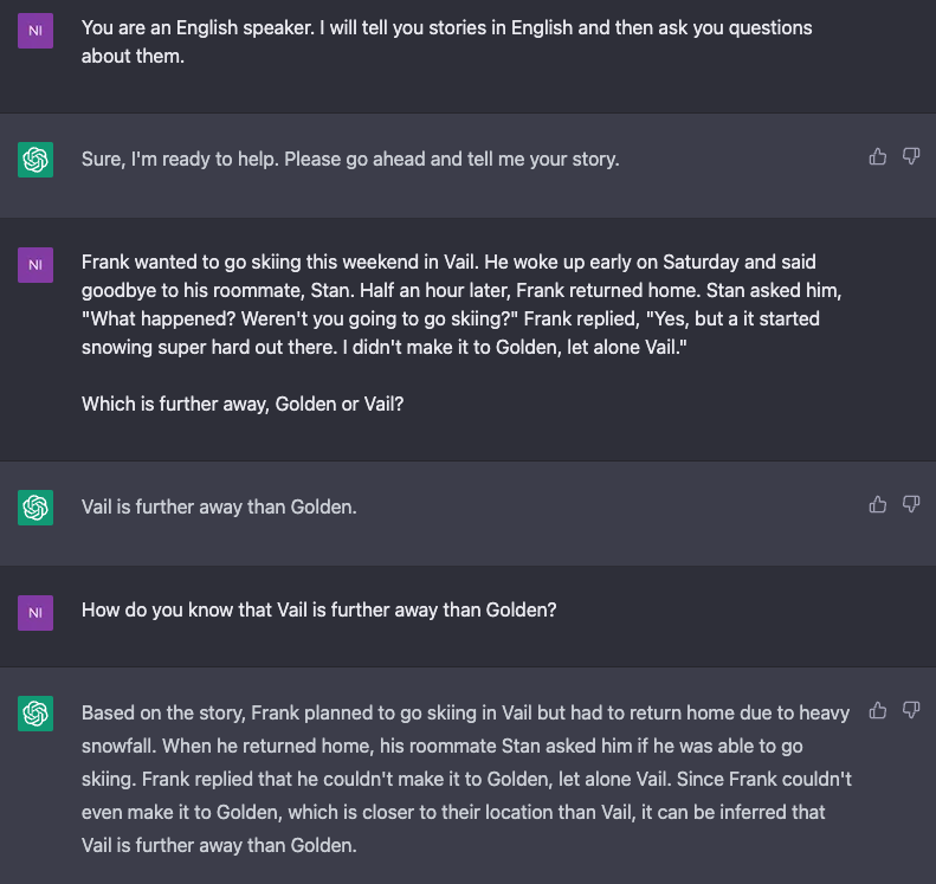Thumbs down the "Sure, I'm ready to help" reply
The width and height of the screenshot is (936, 884).
click(x=911, y=156)
